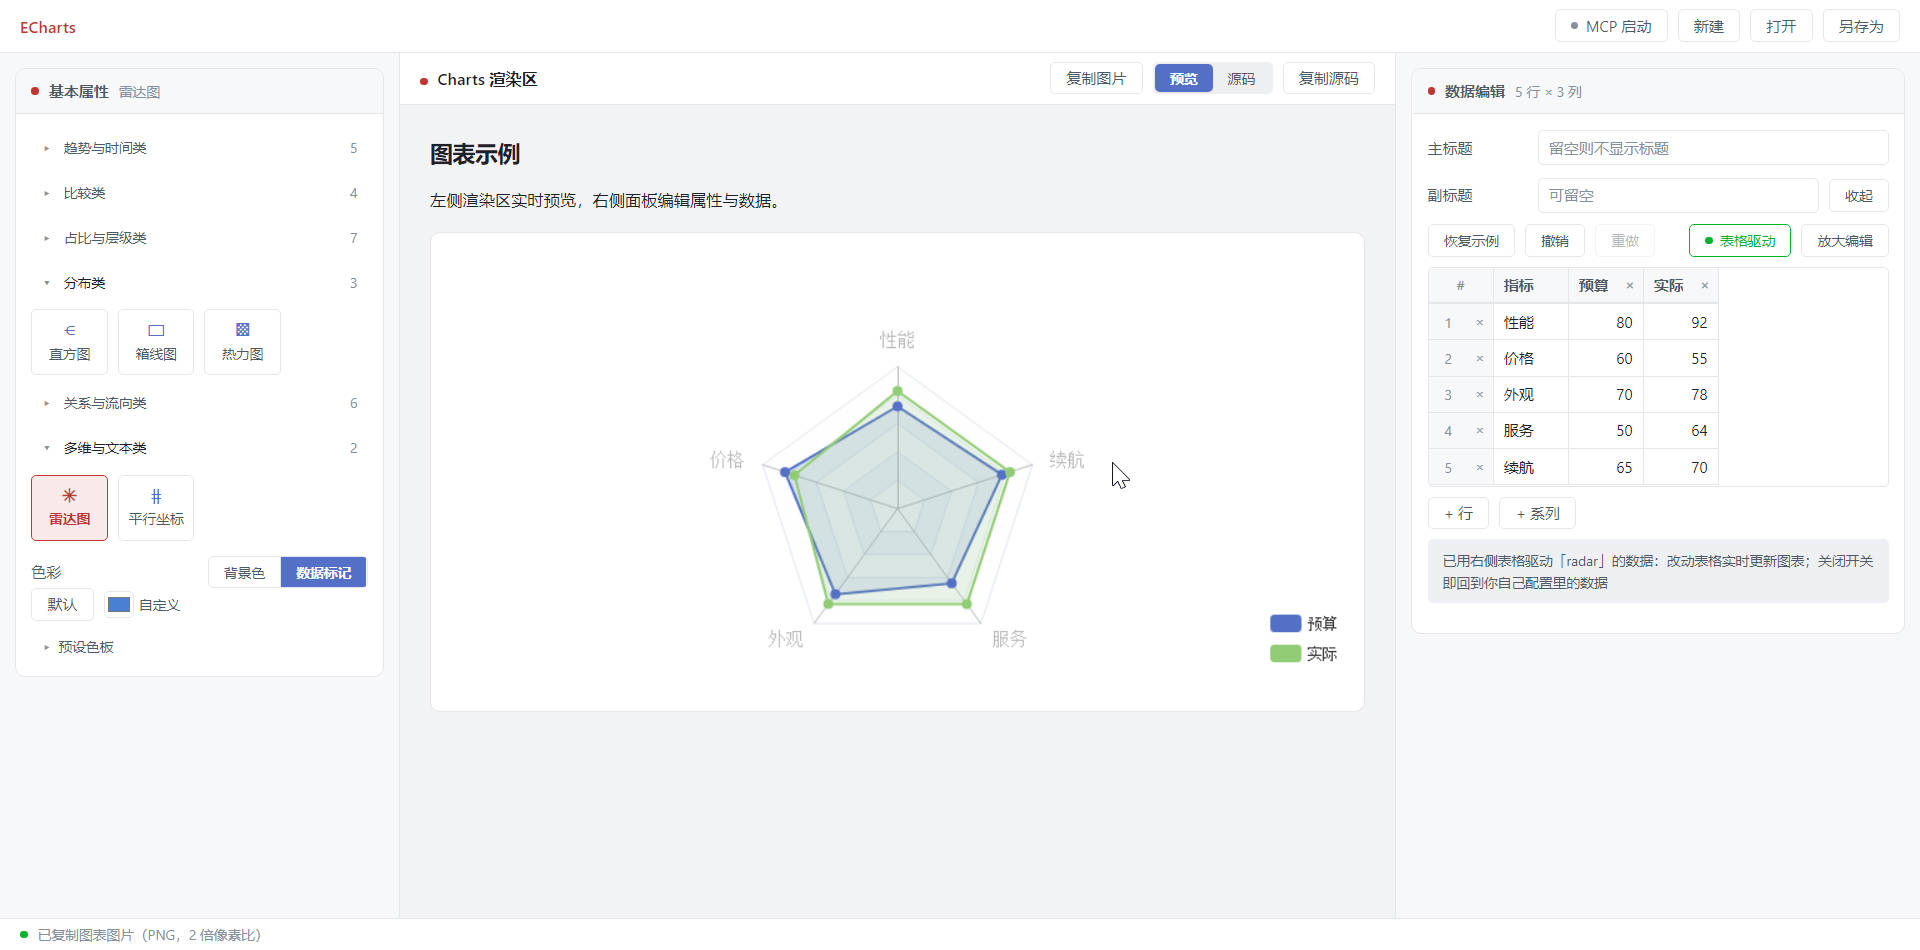Remove row 5 续航 using its × icon

[x=1480, y=468]
